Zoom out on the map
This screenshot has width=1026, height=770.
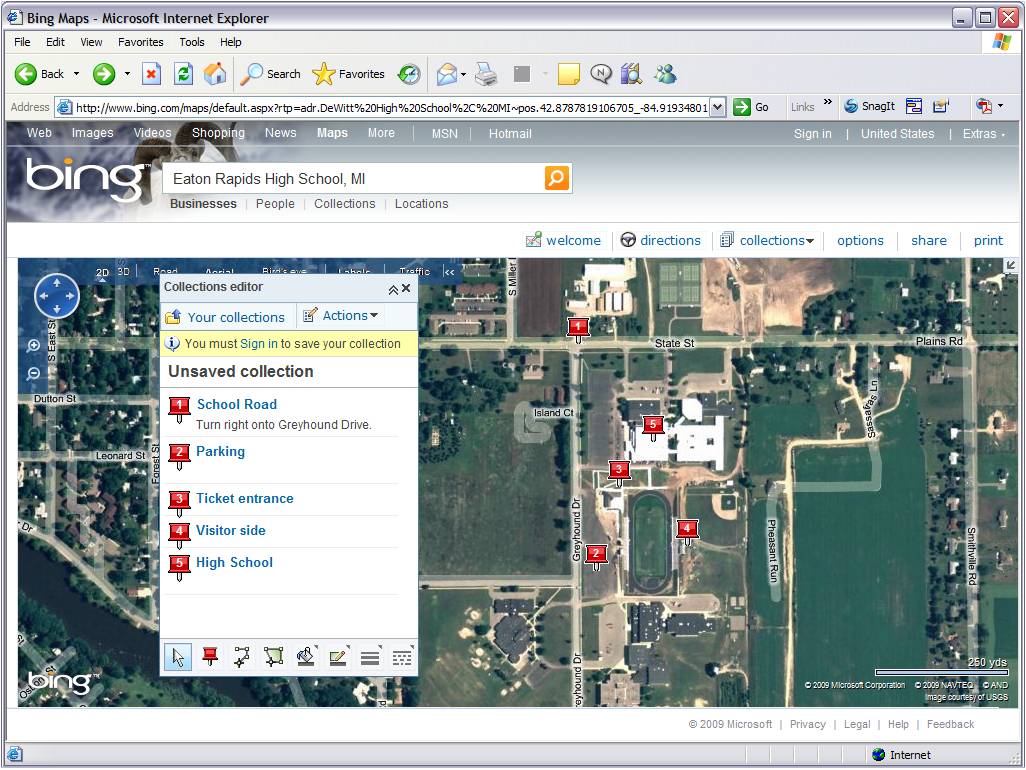(x=33, y=374)
